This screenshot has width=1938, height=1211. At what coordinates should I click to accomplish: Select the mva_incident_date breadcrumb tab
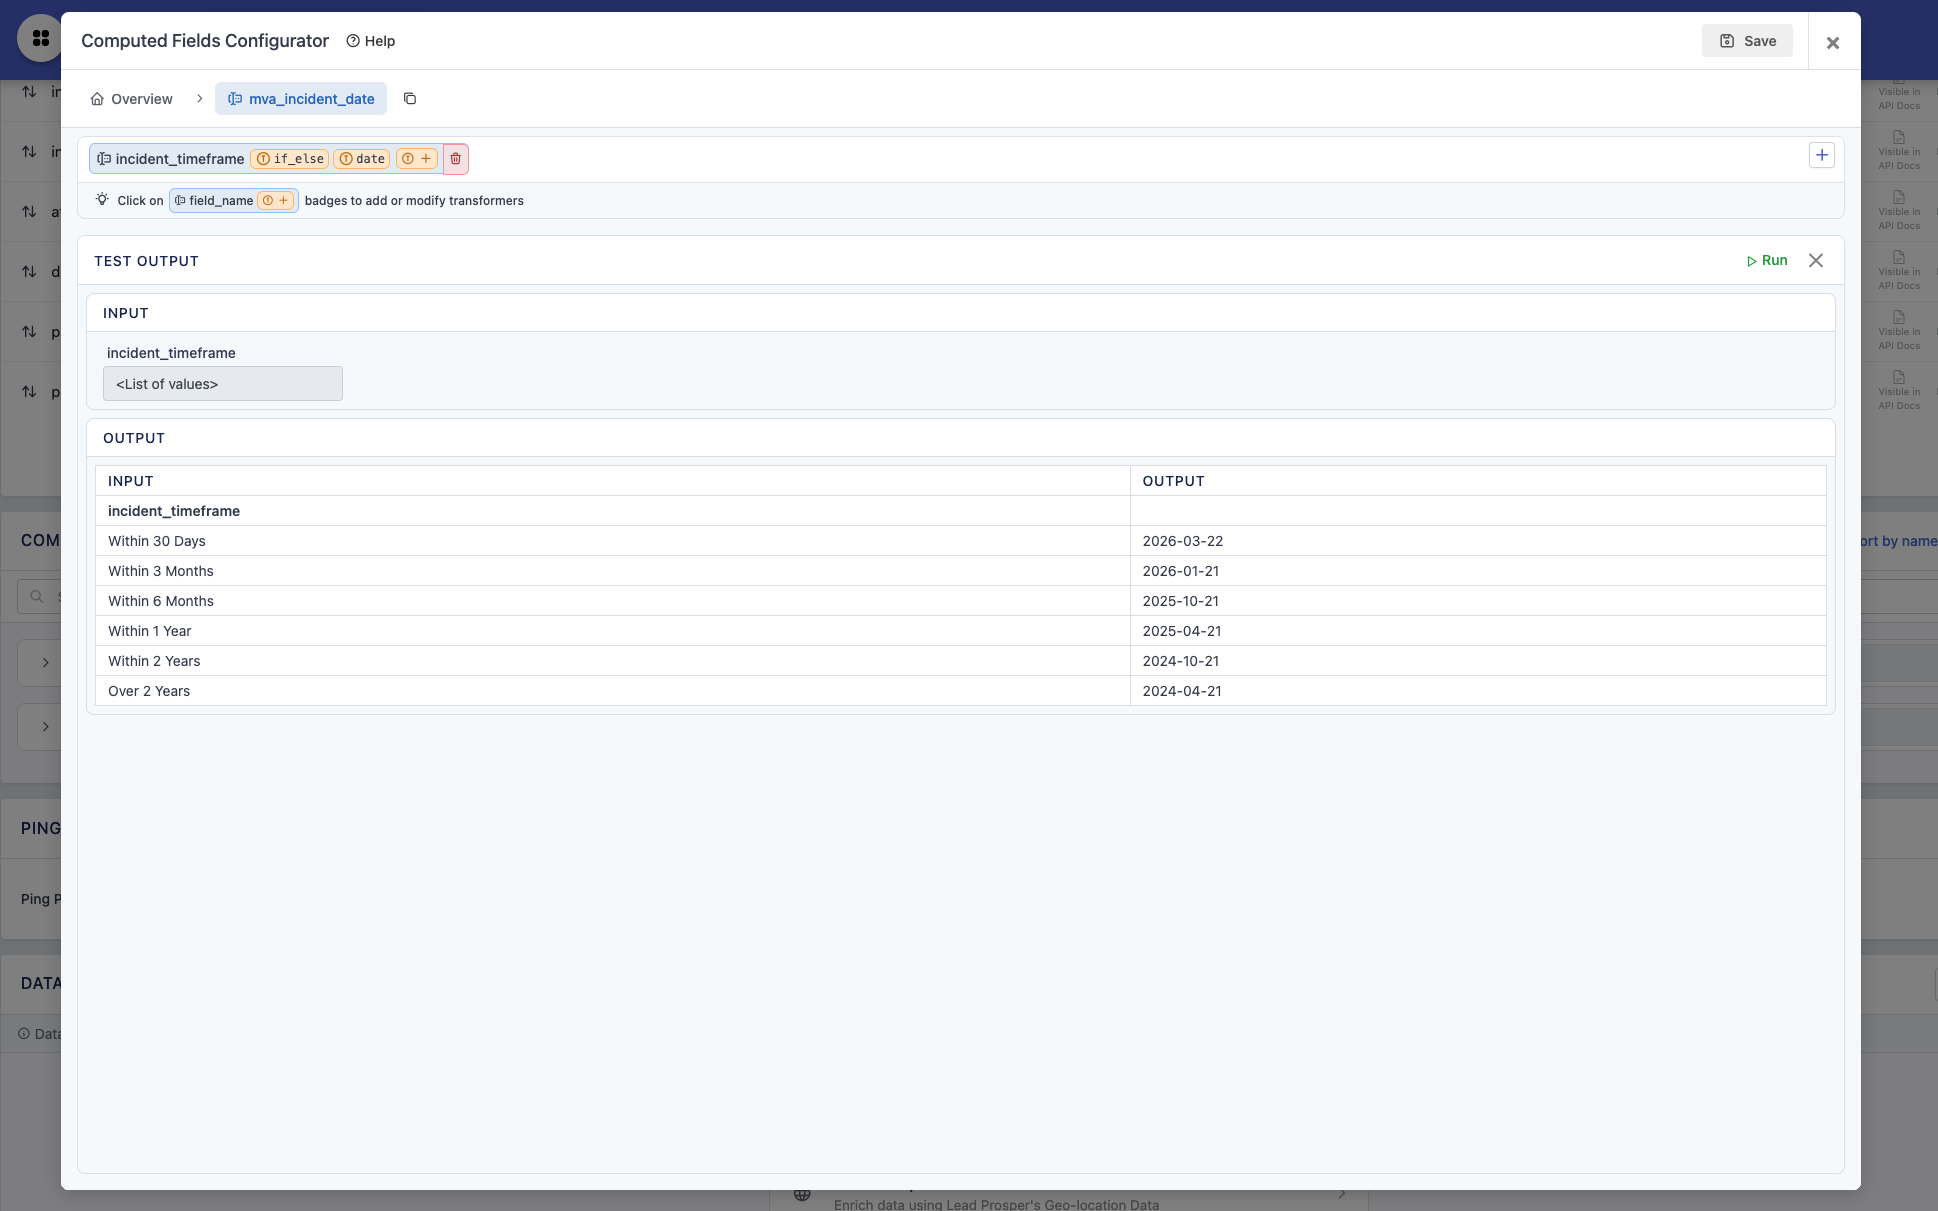pos(301,99)
